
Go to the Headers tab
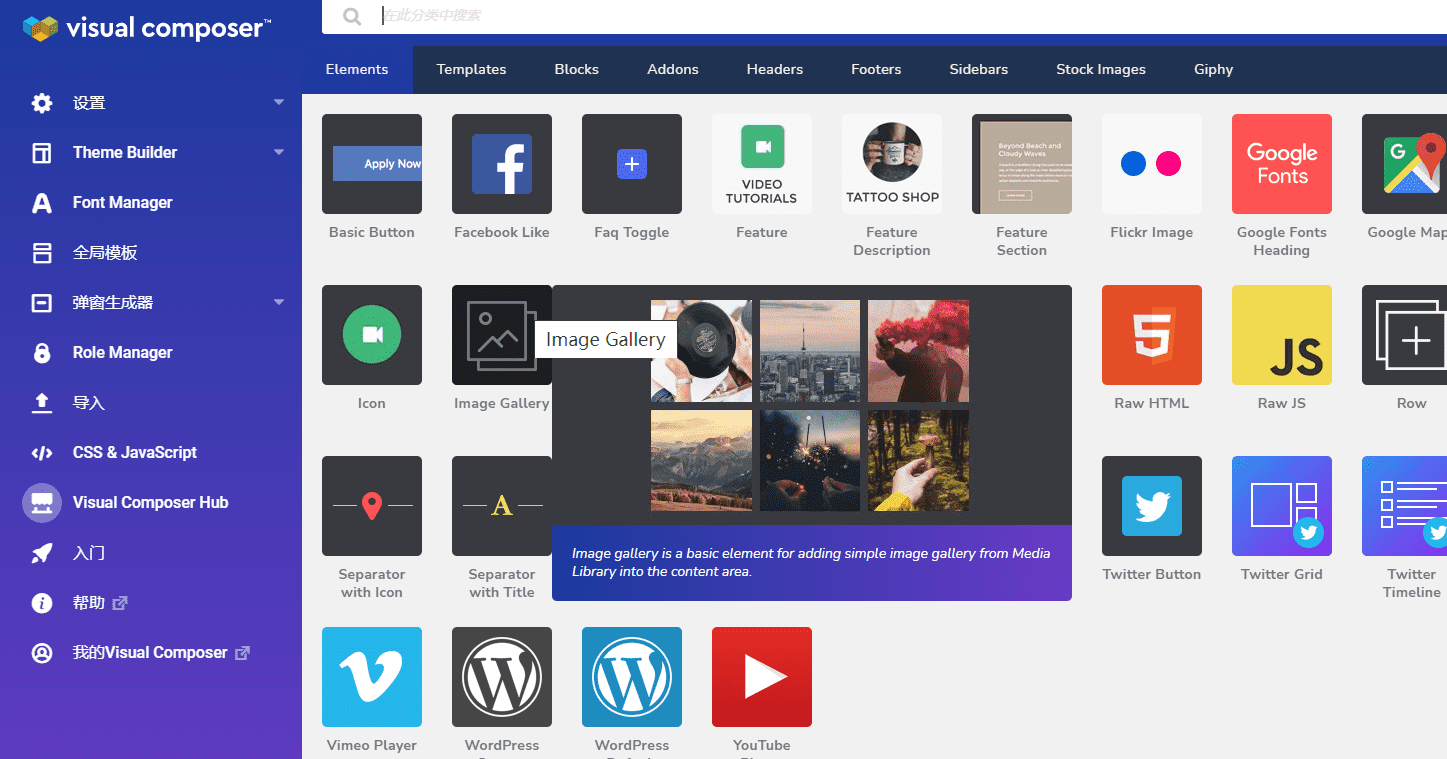point(775,70)
